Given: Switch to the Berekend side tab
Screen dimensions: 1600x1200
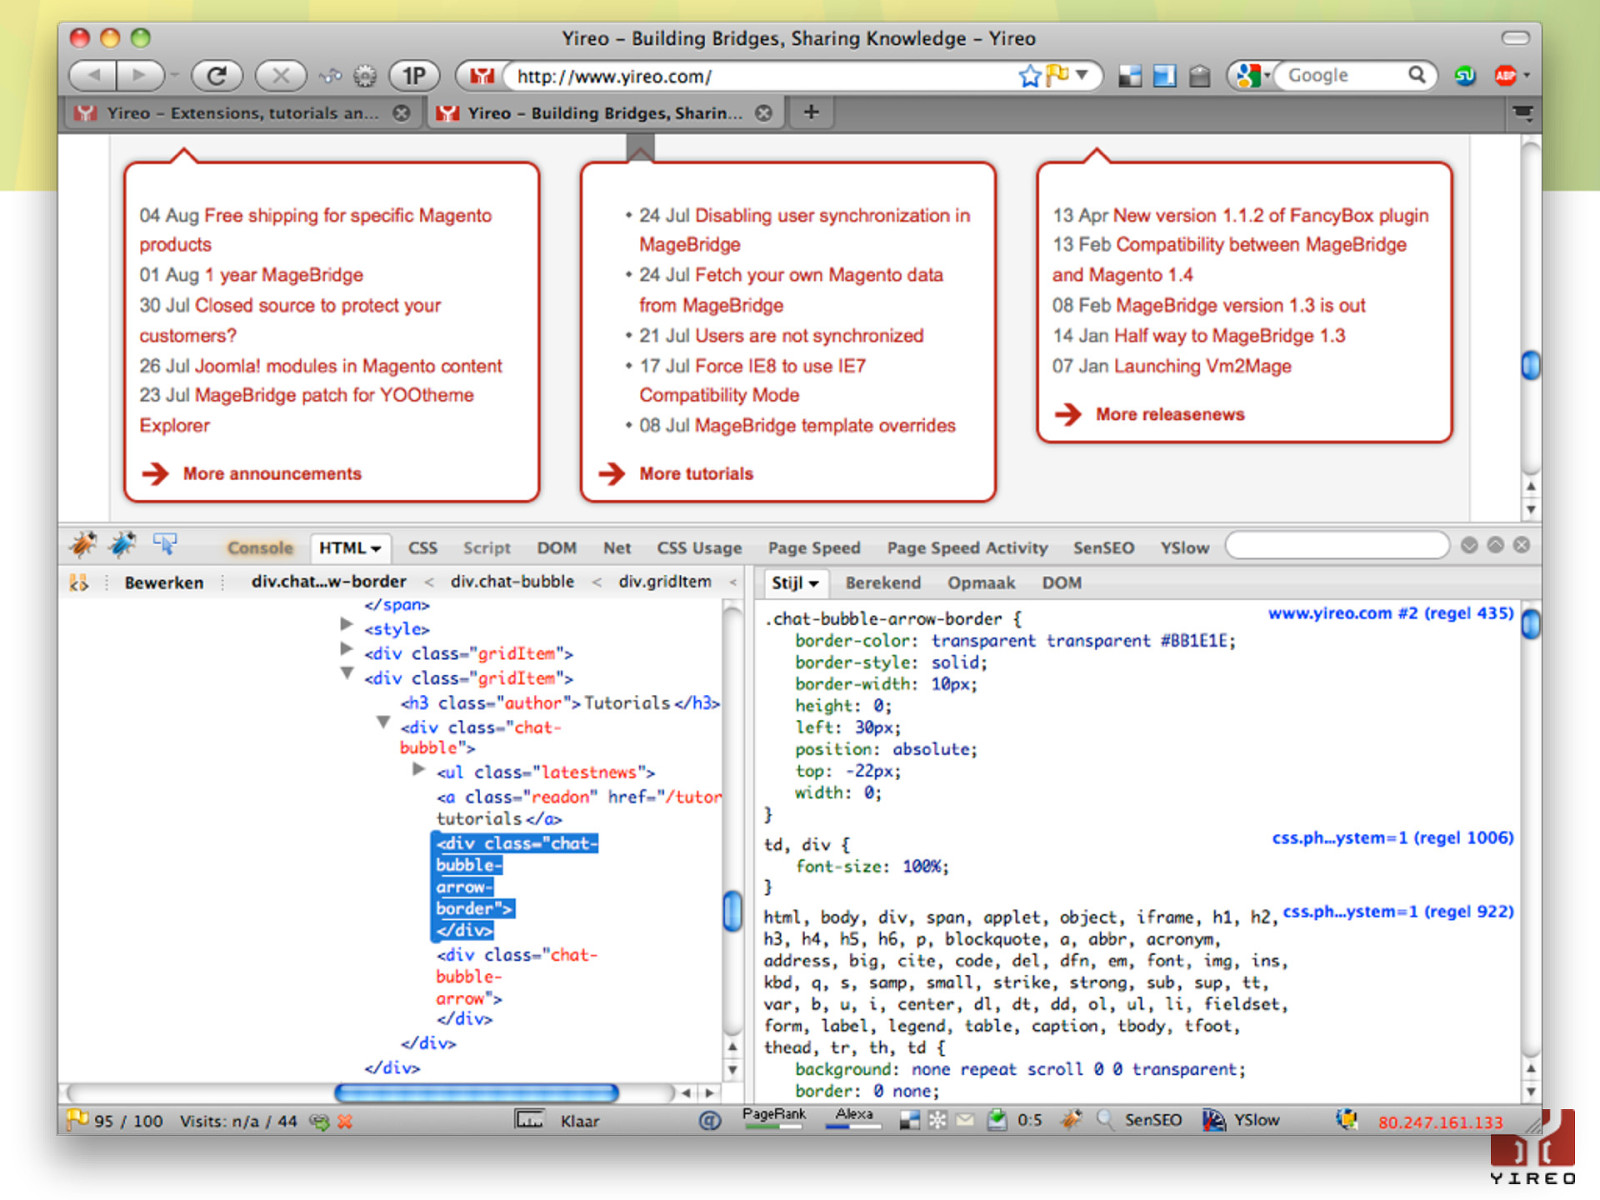Looking at the screenshot, I should click(883, 583).
